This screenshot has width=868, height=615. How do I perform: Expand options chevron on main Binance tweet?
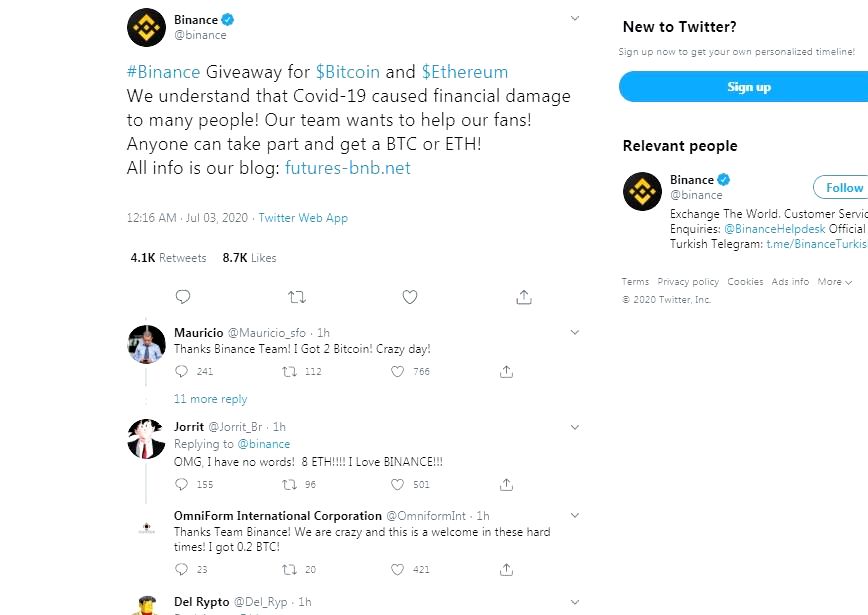(x=575, y=18)
